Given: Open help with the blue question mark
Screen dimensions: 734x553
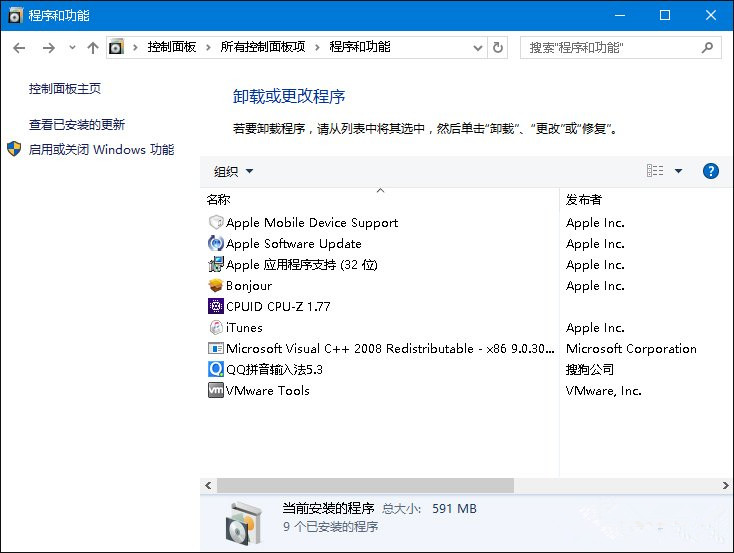Looking at the screenshot, I should pos(711,171).
